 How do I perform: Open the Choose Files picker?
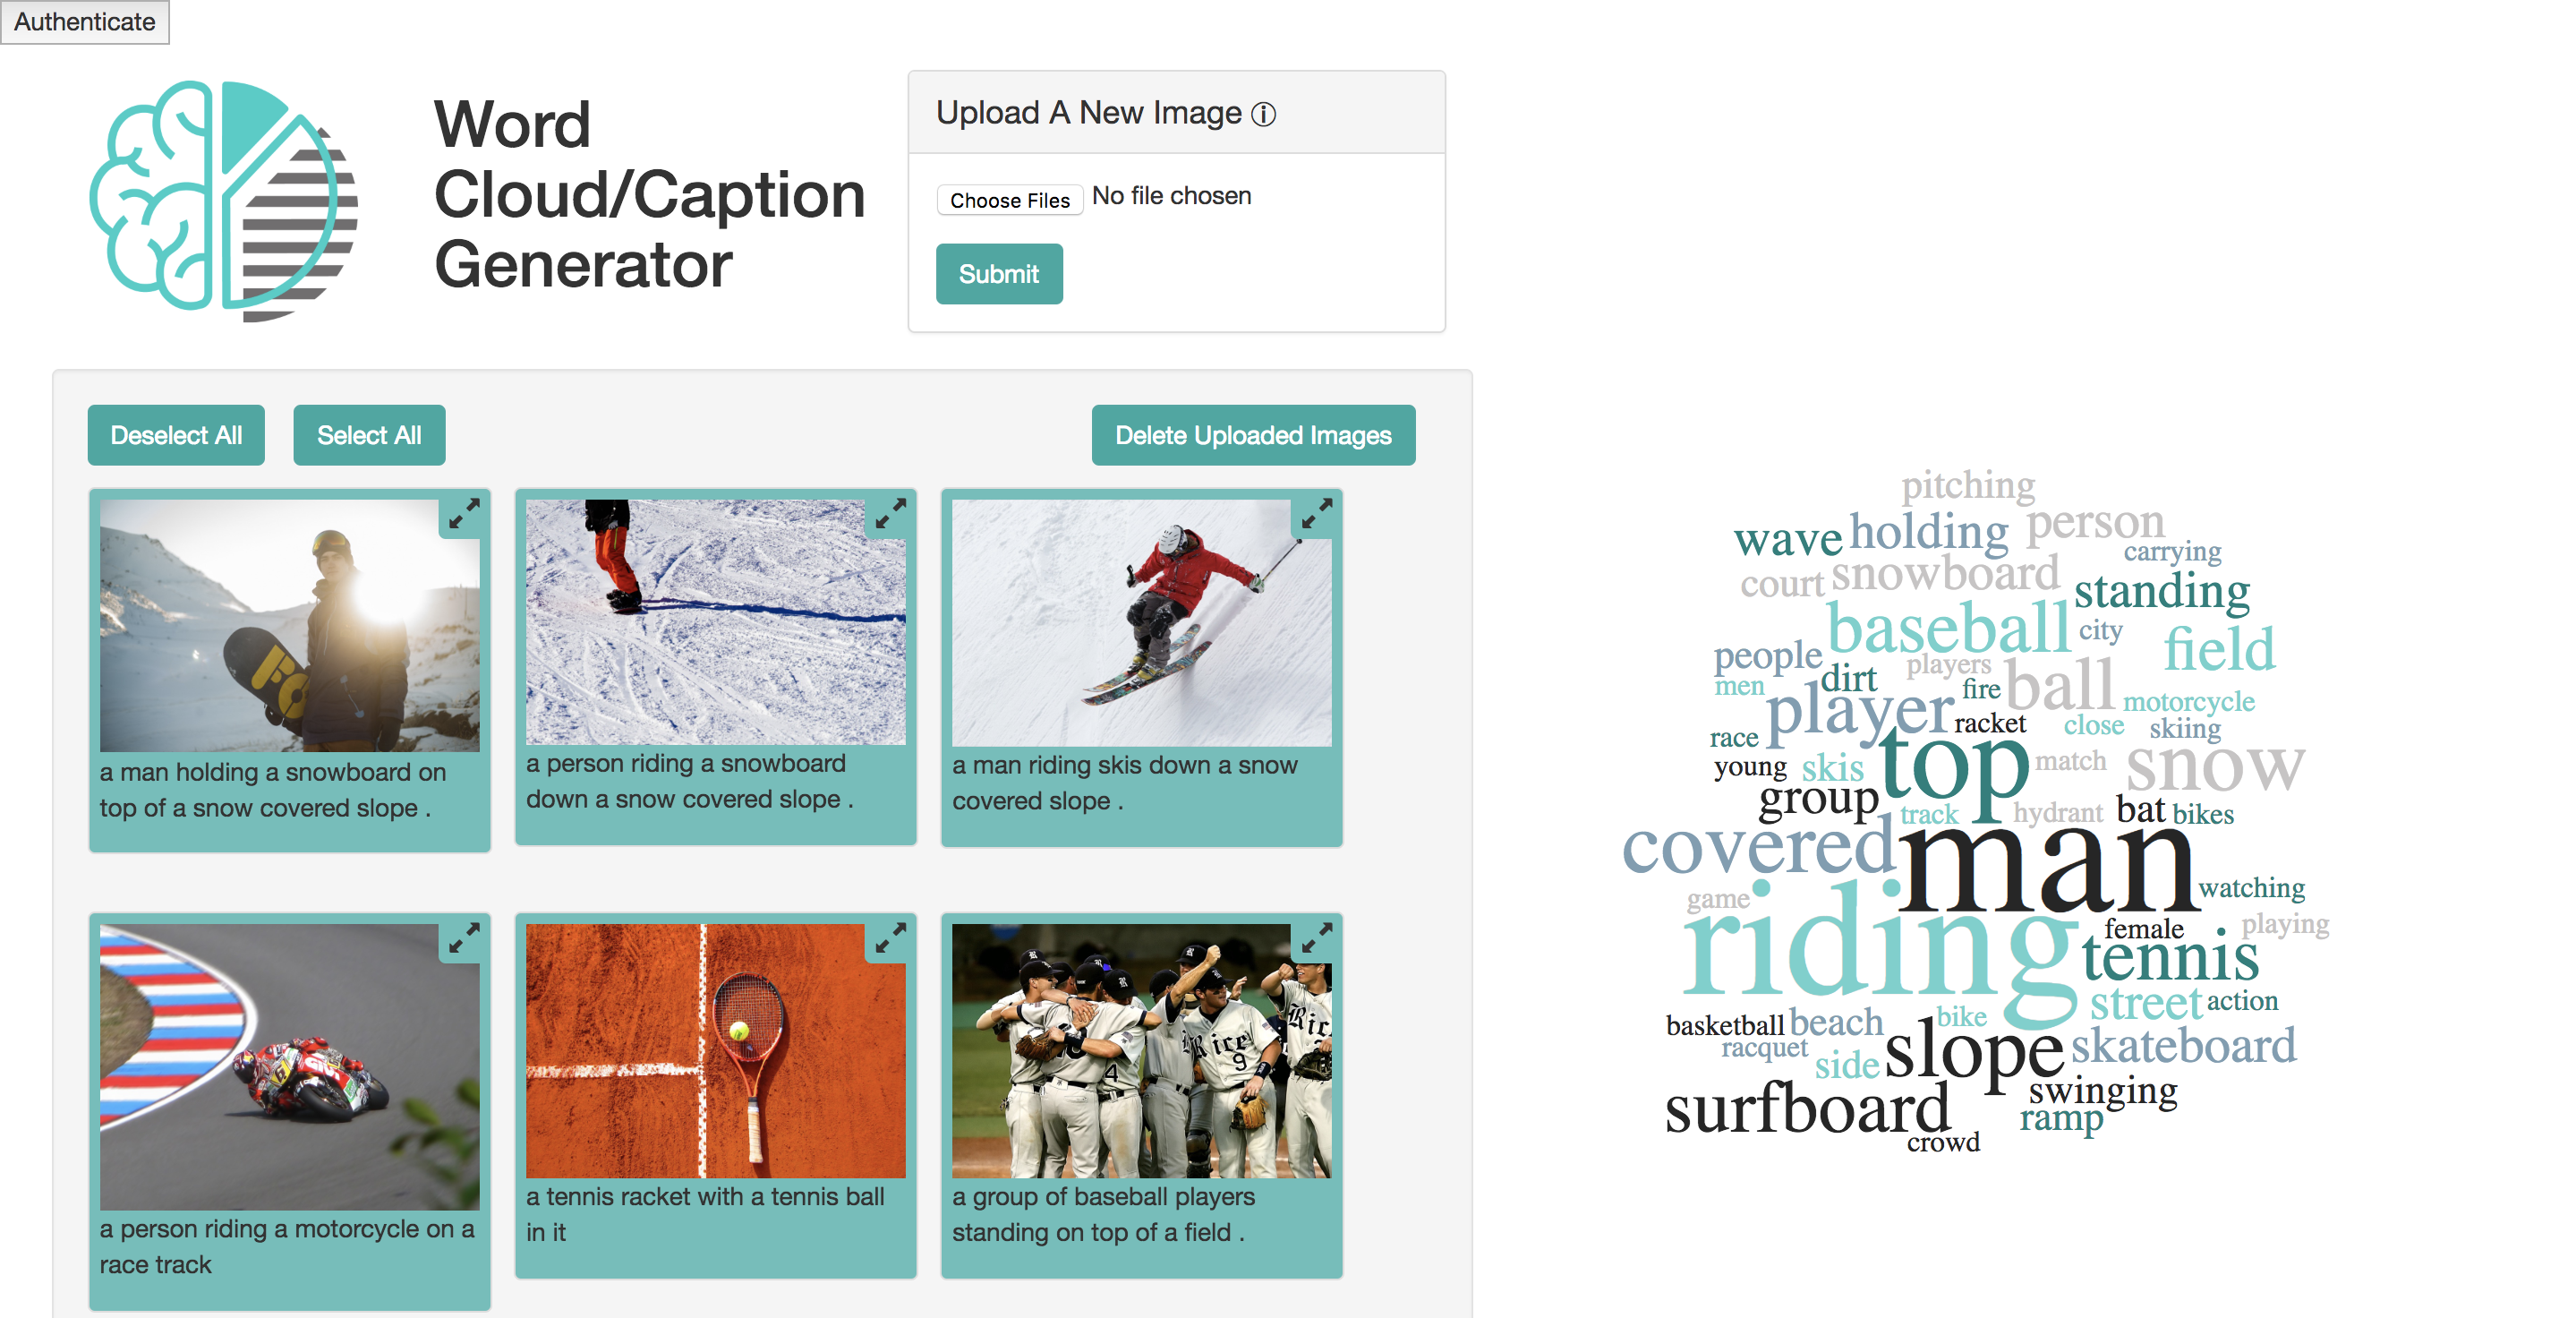coord(1010,200)
